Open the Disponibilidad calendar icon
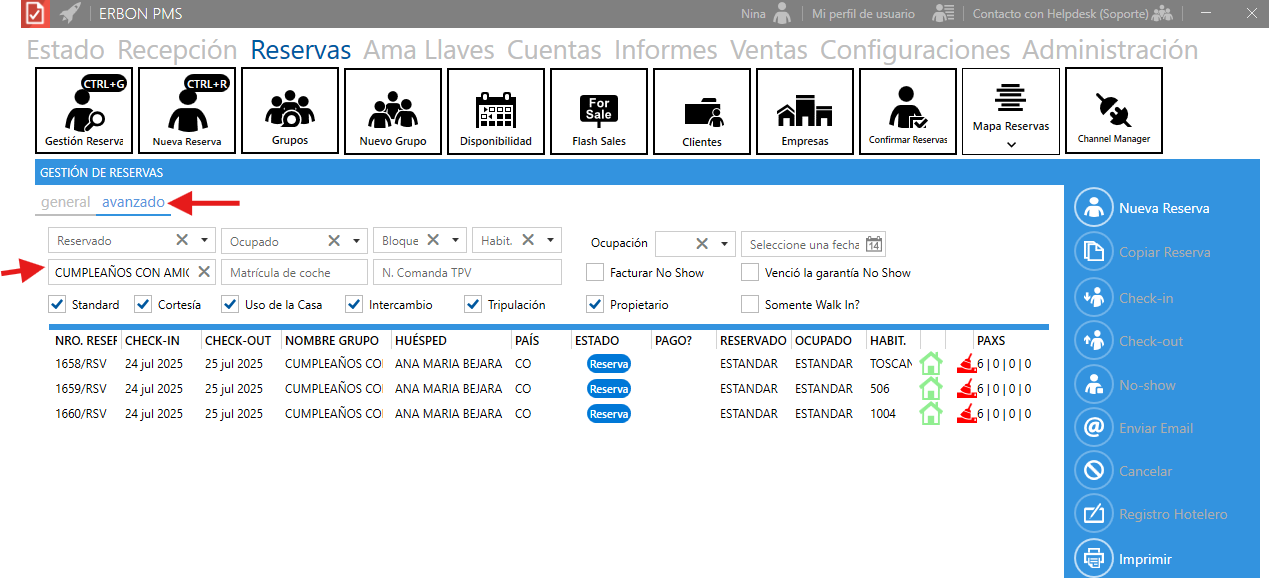 click(495, 111)
